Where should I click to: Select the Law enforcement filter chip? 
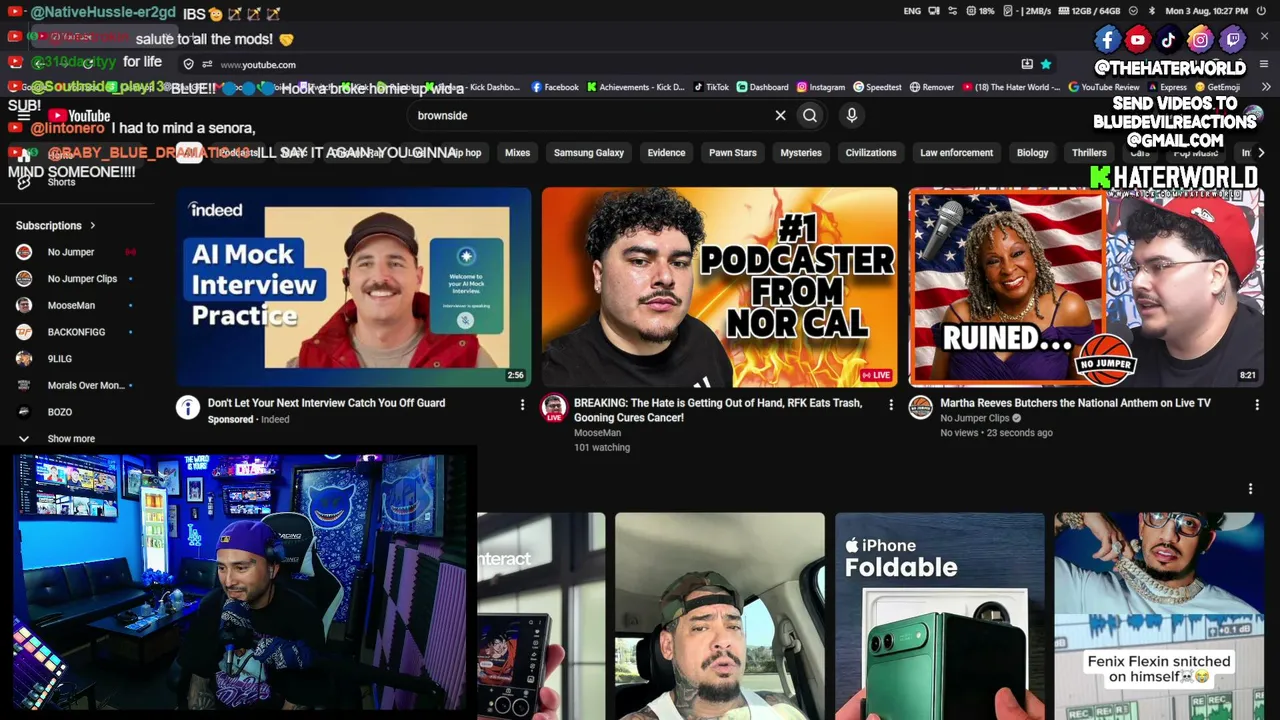(957, 153)
